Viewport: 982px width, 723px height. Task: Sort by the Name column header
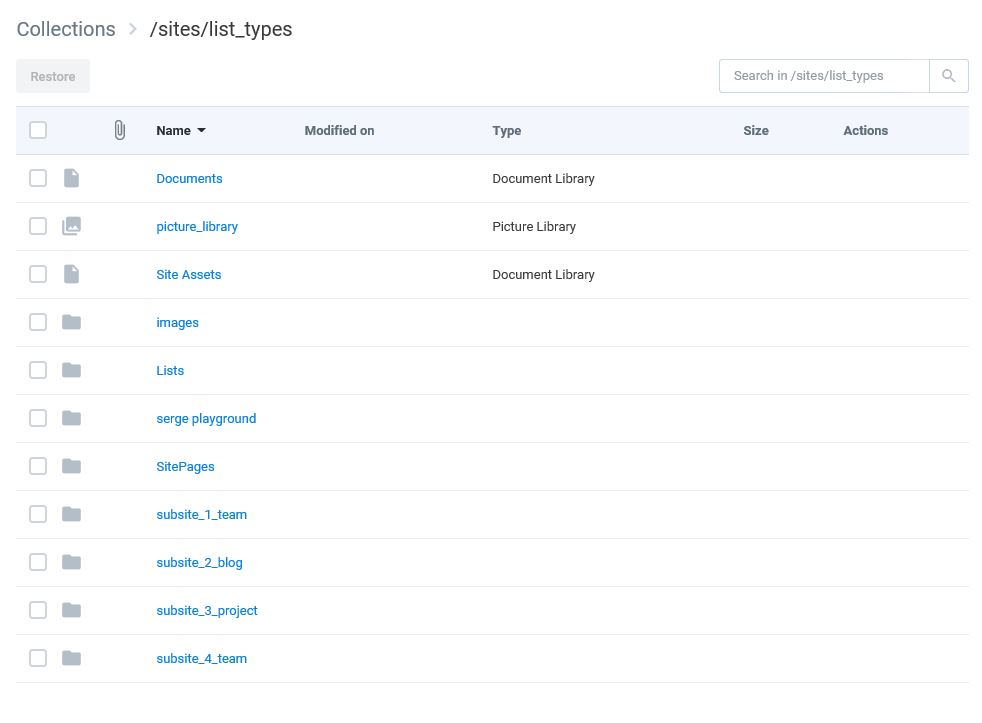click(x=181, y=130)
